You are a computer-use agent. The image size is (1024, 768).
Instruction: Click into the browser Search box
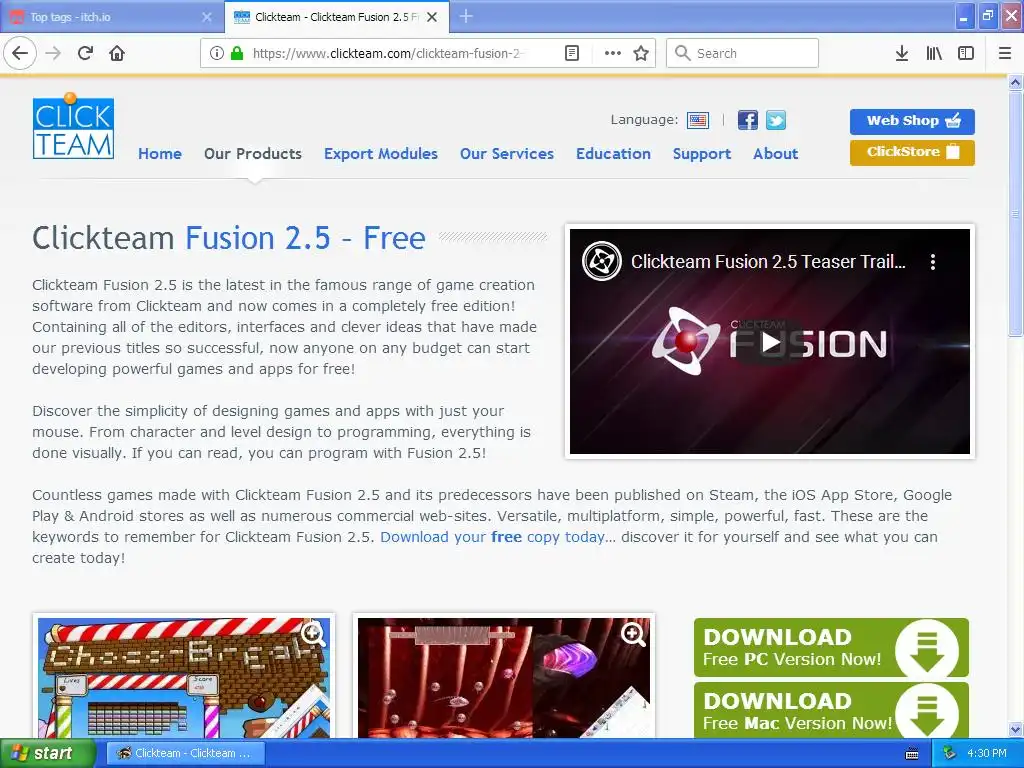pos(743,53)
